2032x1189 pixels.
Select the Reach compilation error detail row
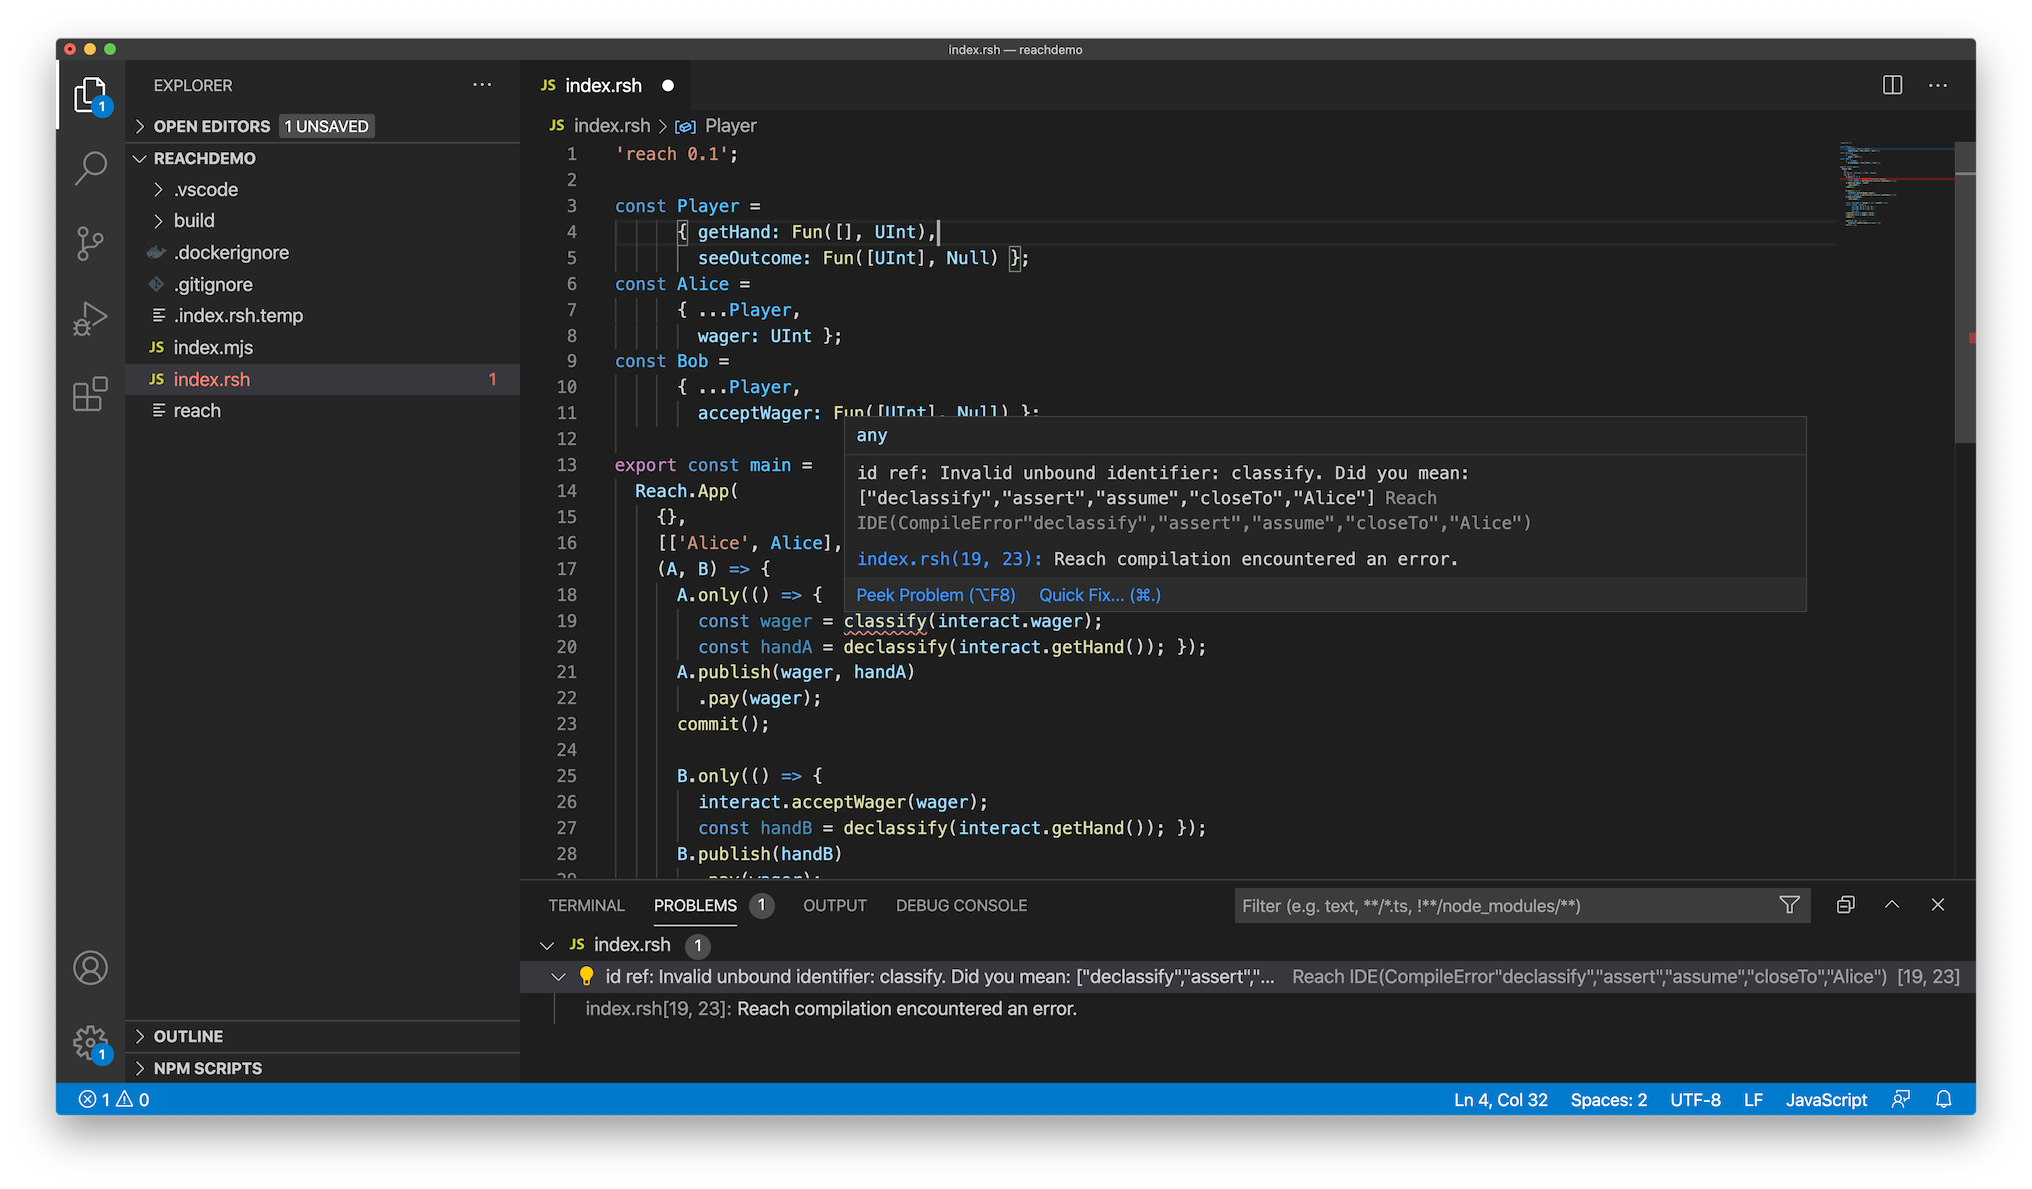coord(1247,1008)
